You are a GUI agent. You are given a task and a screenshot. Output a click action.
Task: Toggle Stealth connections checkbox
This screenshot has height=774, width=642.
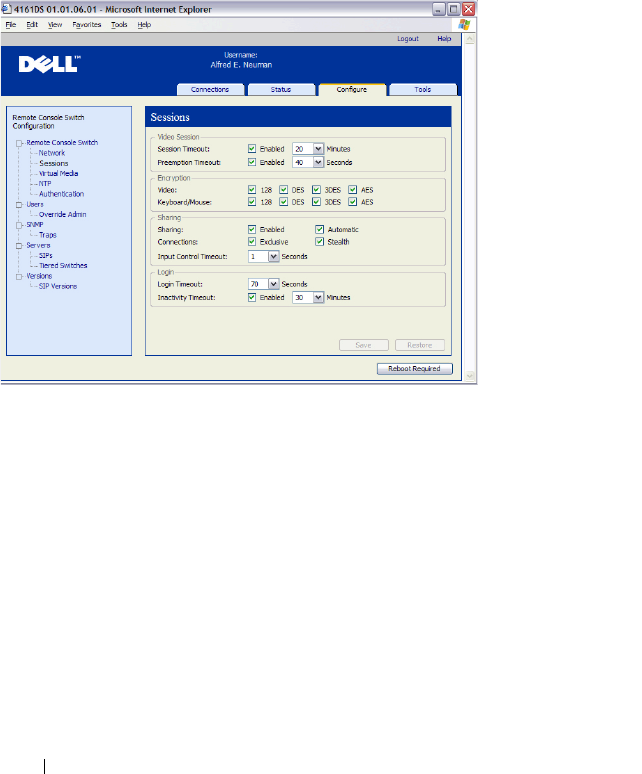coord(319,242)
